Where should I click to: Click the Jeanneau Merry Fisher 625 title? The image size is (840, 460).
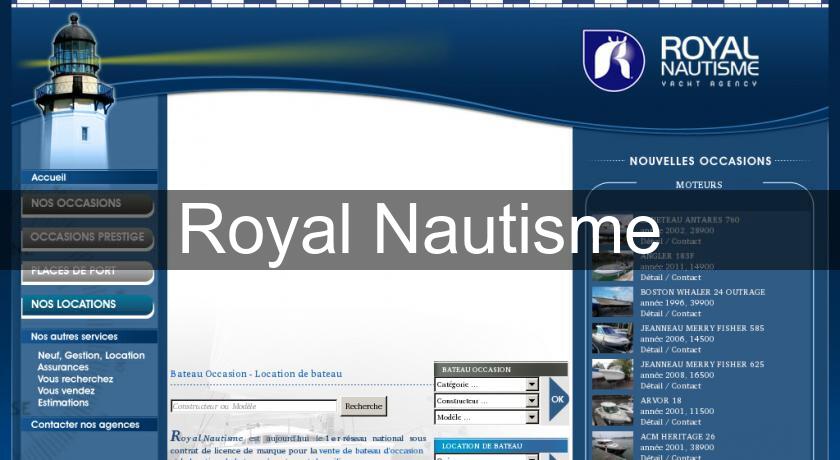tap(702, 364)
